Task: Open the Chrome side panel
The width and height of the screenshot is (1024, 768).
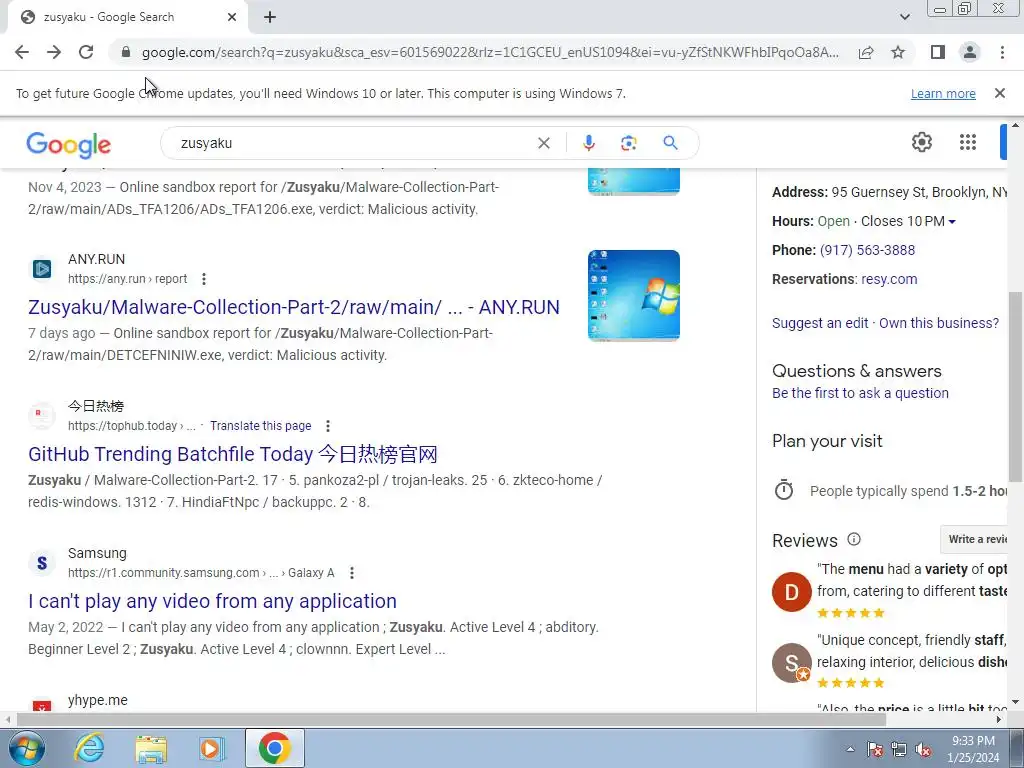Action: pyautogui.click(x=938, y=52)
